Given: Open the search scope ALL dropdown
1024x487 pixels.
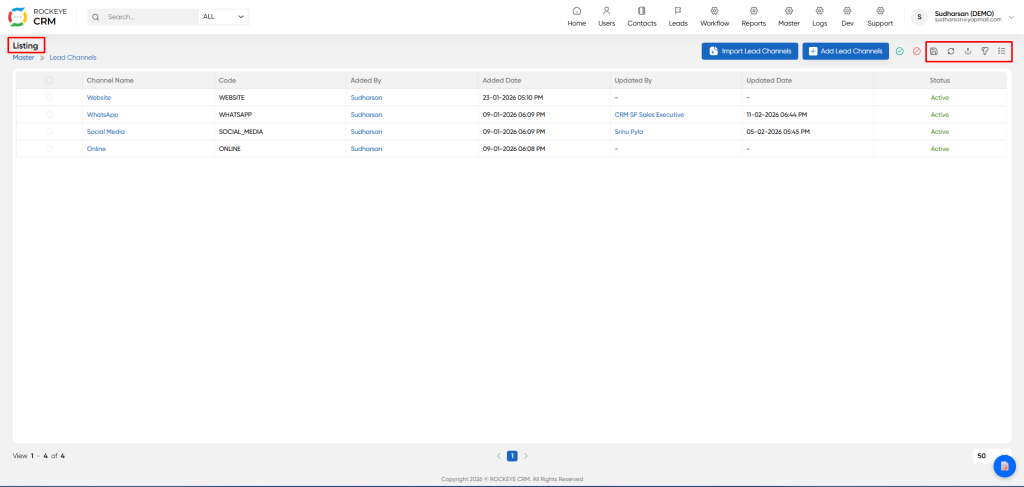Looking at the screenshot, I should coord(223,17).
